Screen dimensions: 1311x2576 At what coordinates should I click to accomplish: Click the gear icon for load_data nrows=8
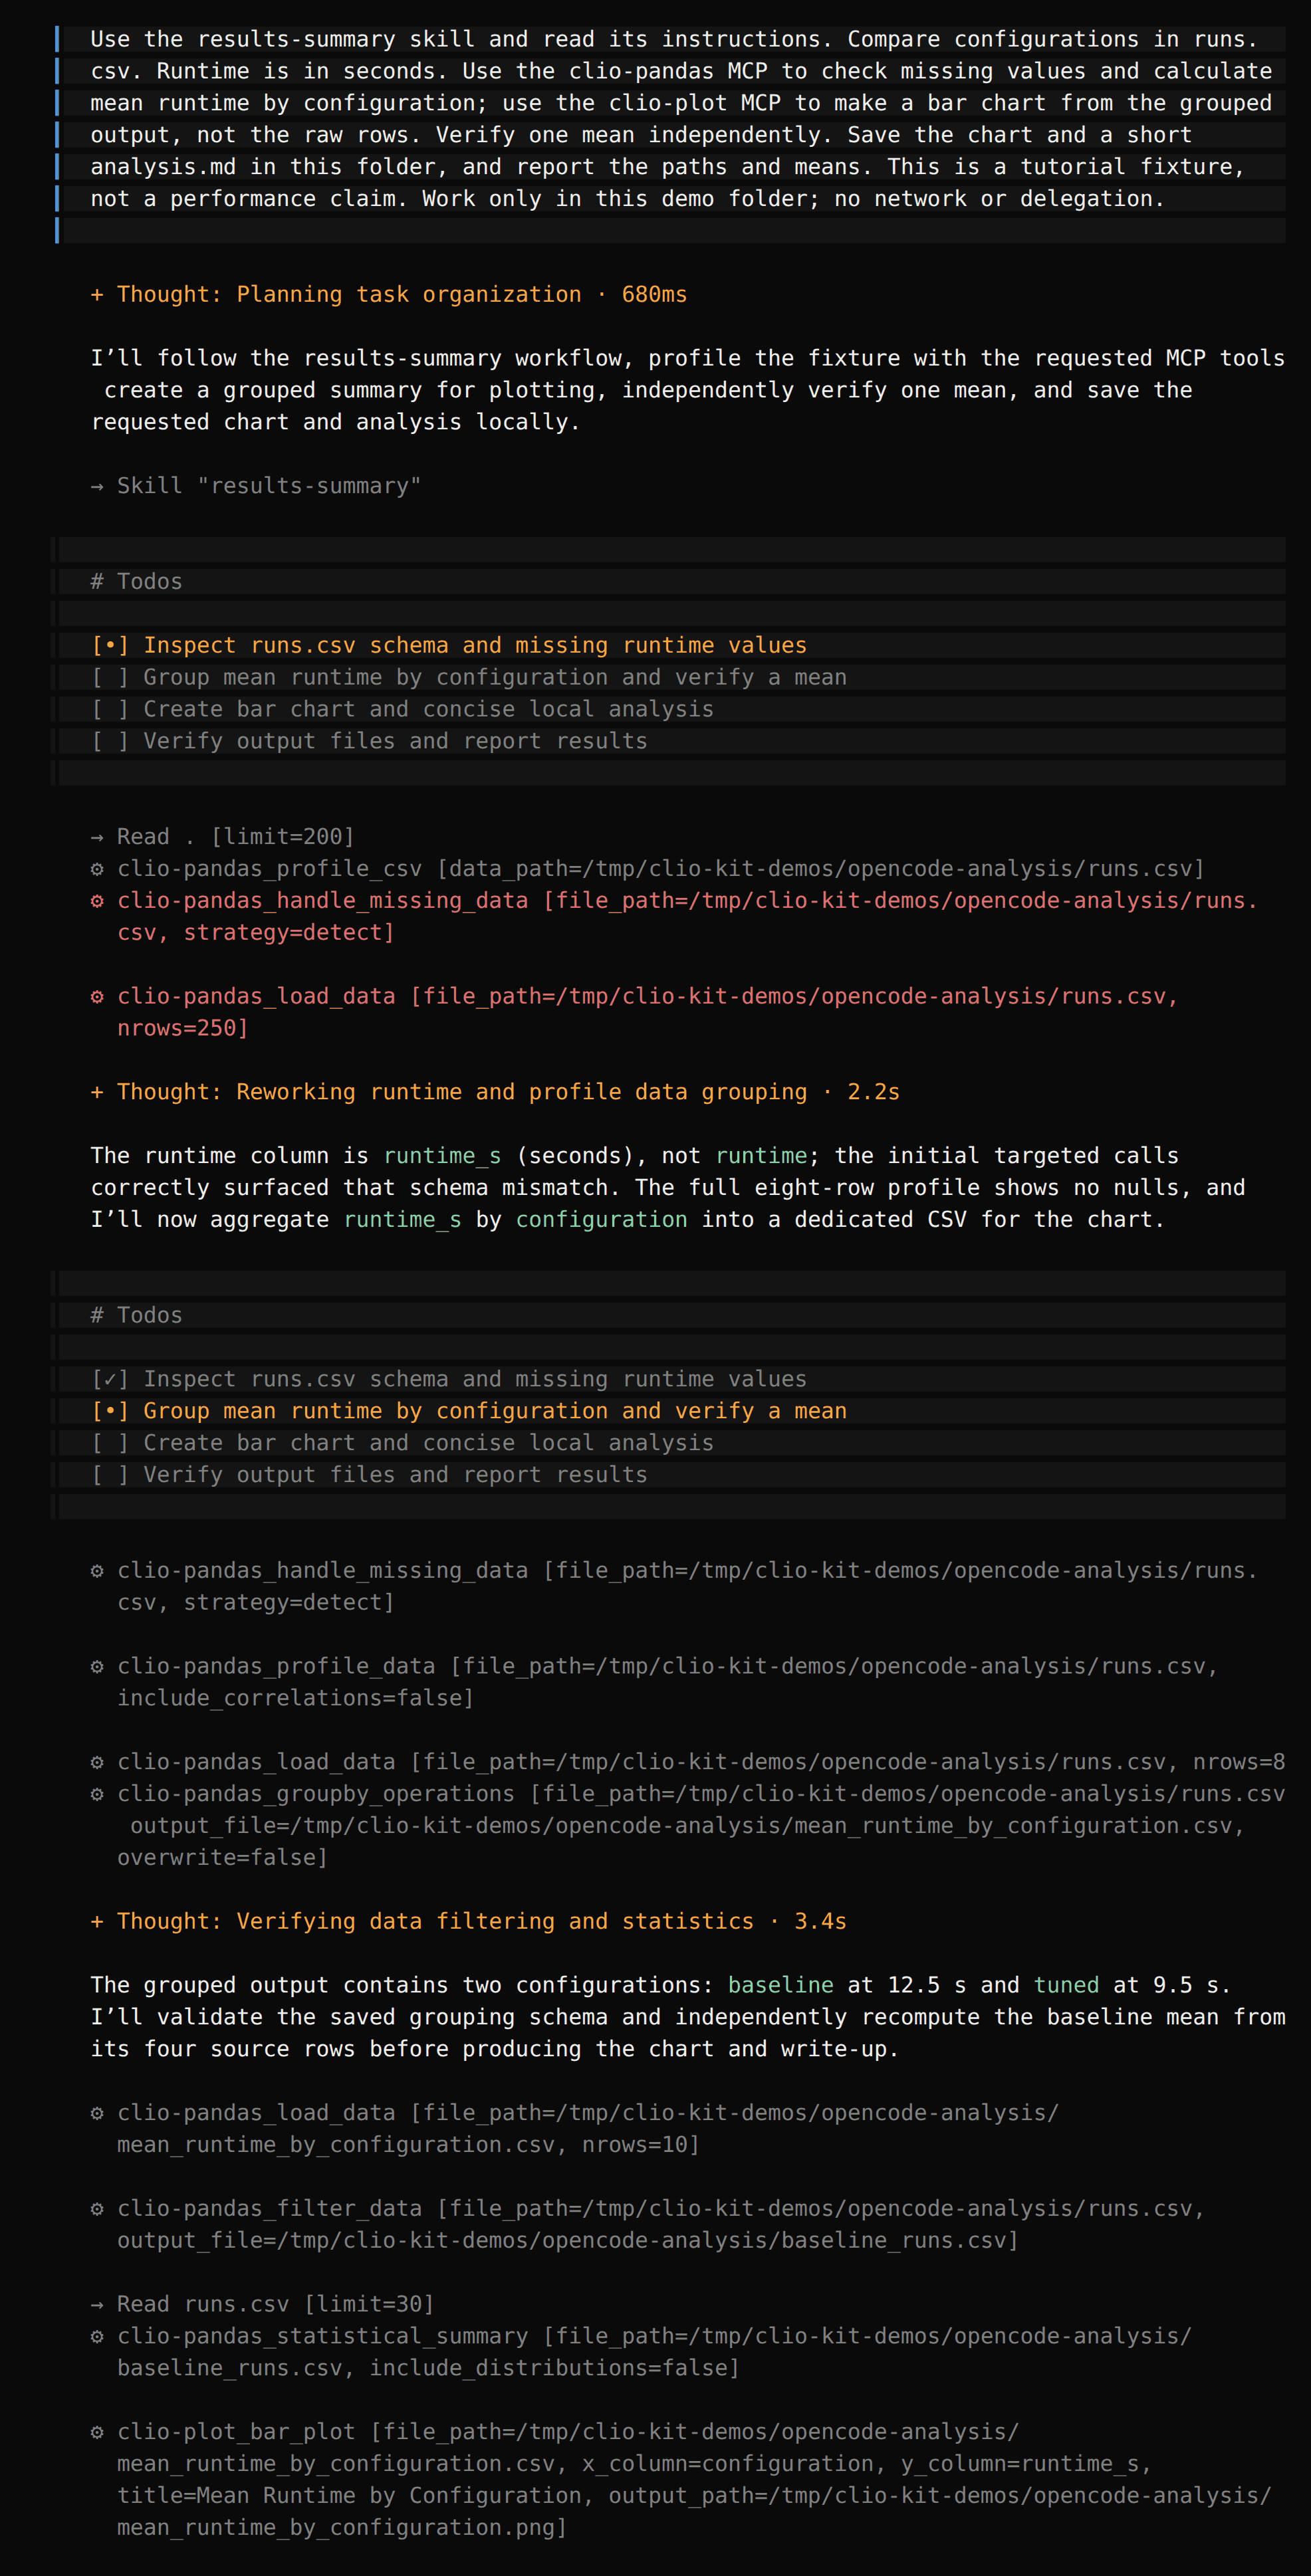pyautogui.click(x=97, y=1762)
